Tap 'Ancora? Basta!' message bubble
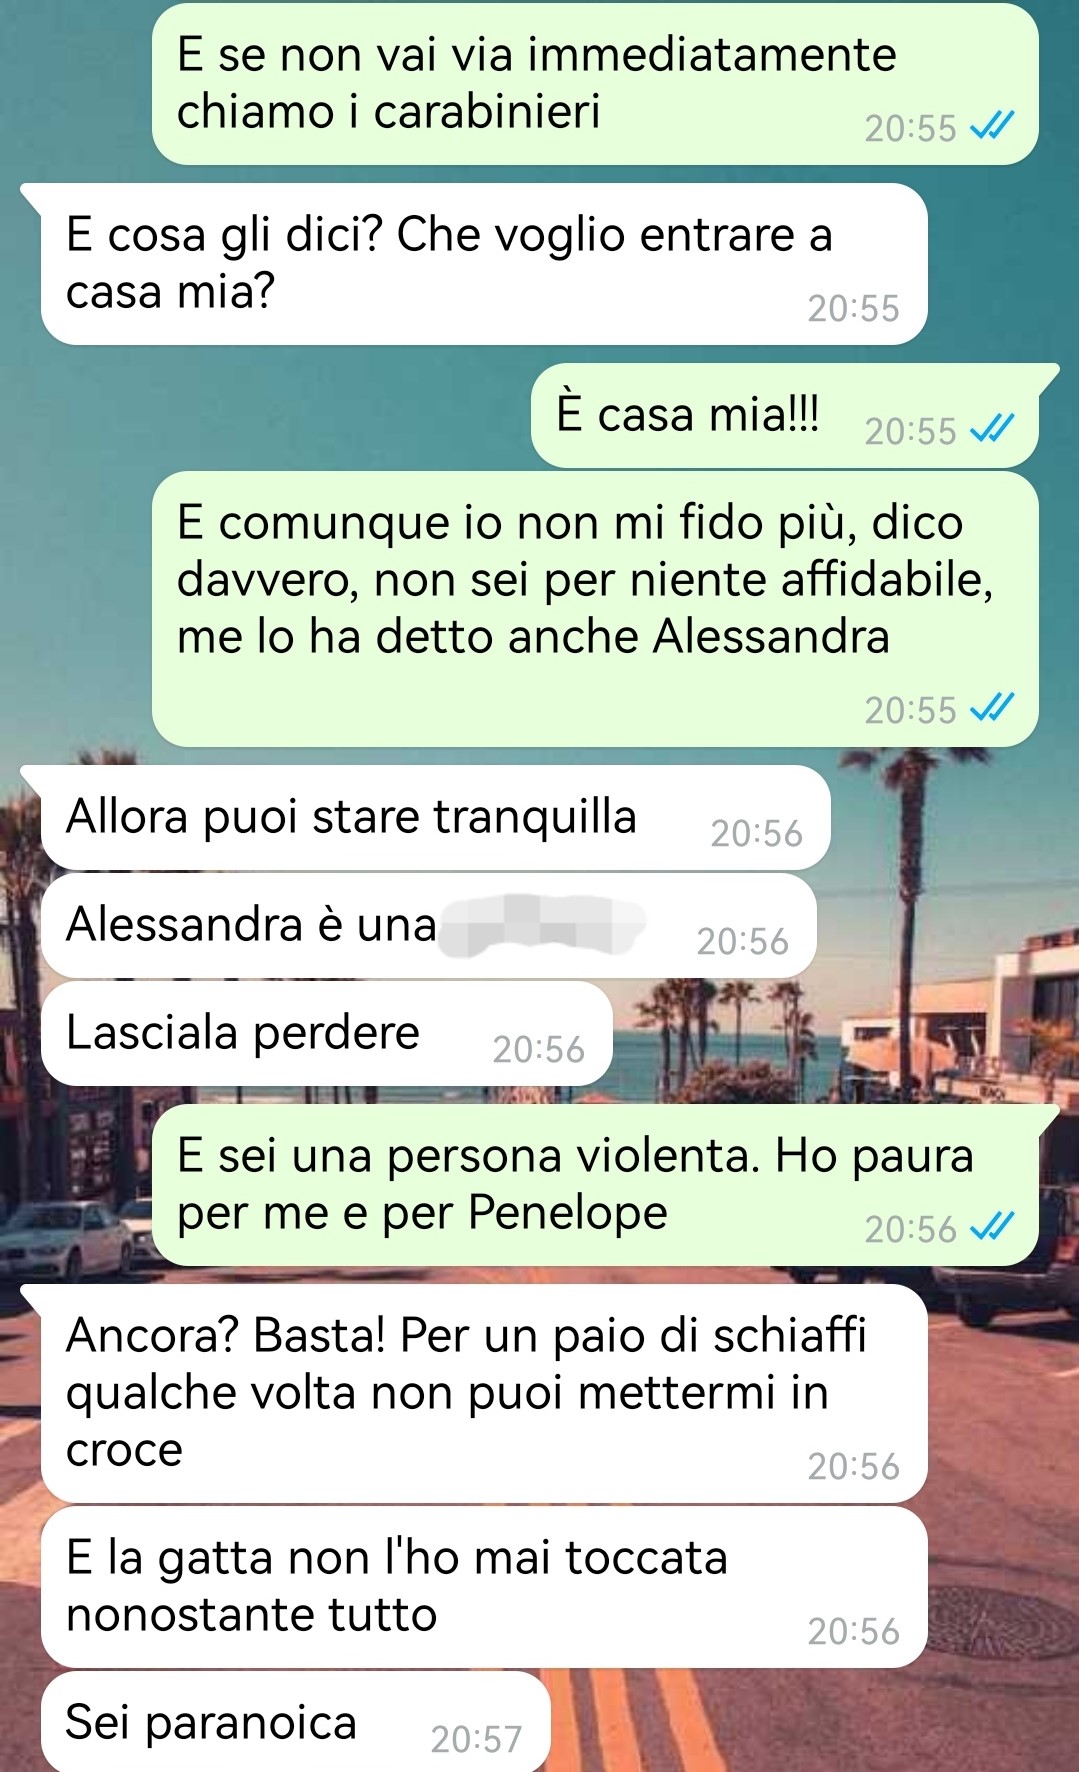Viewport: 1079px width, 1772px height. click(484, 1394)
